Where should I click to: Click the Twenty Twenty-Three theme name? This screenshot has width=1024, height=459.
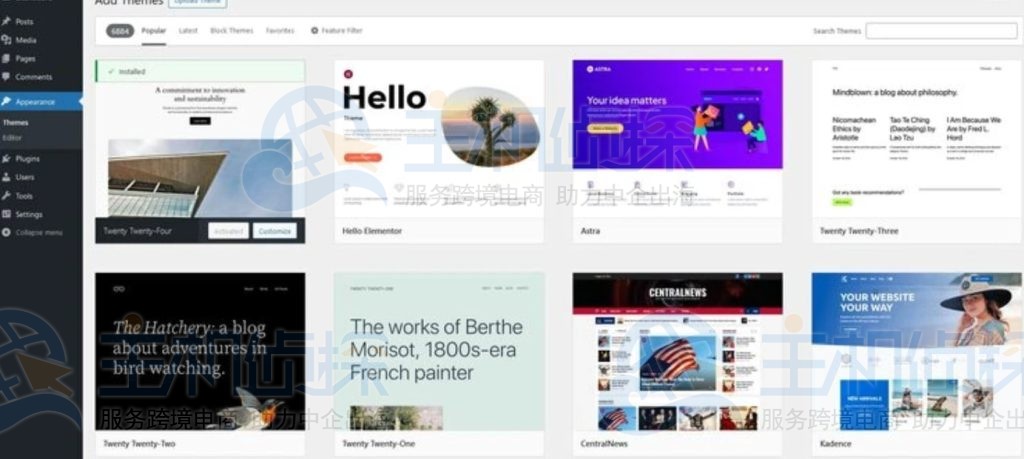pyautogui.click(x=859, y=231)
